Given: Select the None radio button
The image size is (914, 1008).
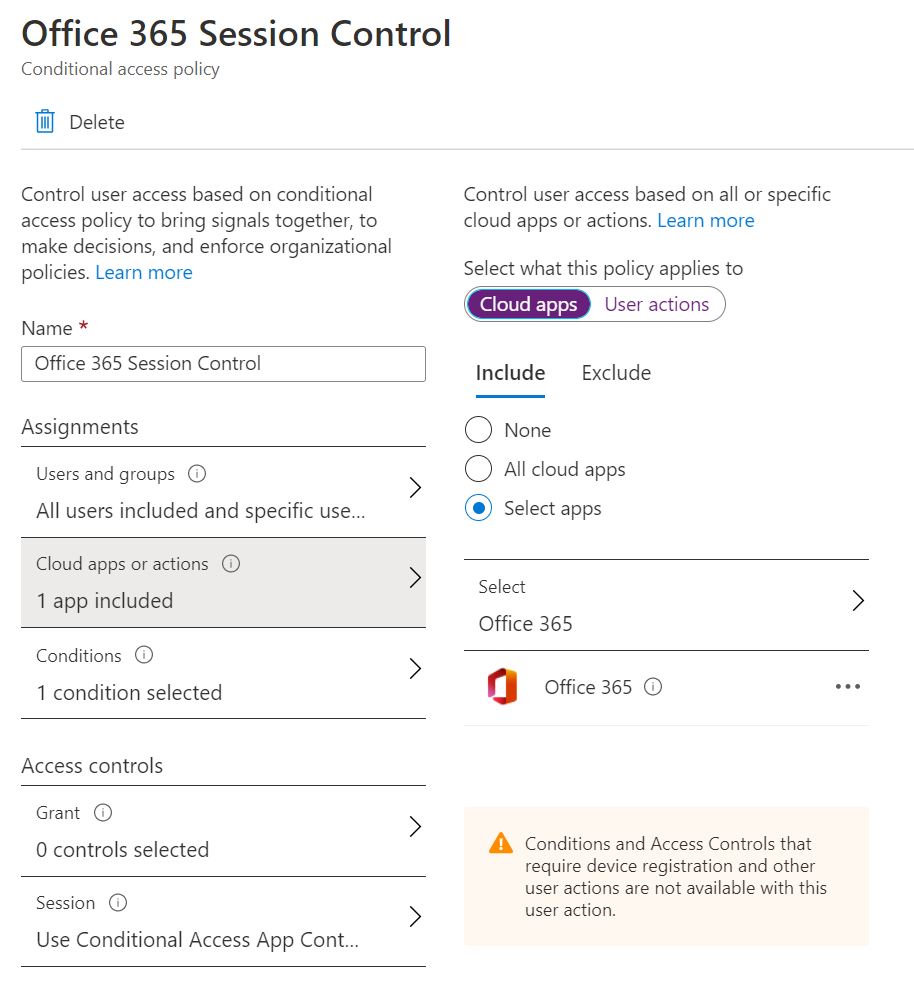Looking at the screenshot, I should click(x=478, y=429).
